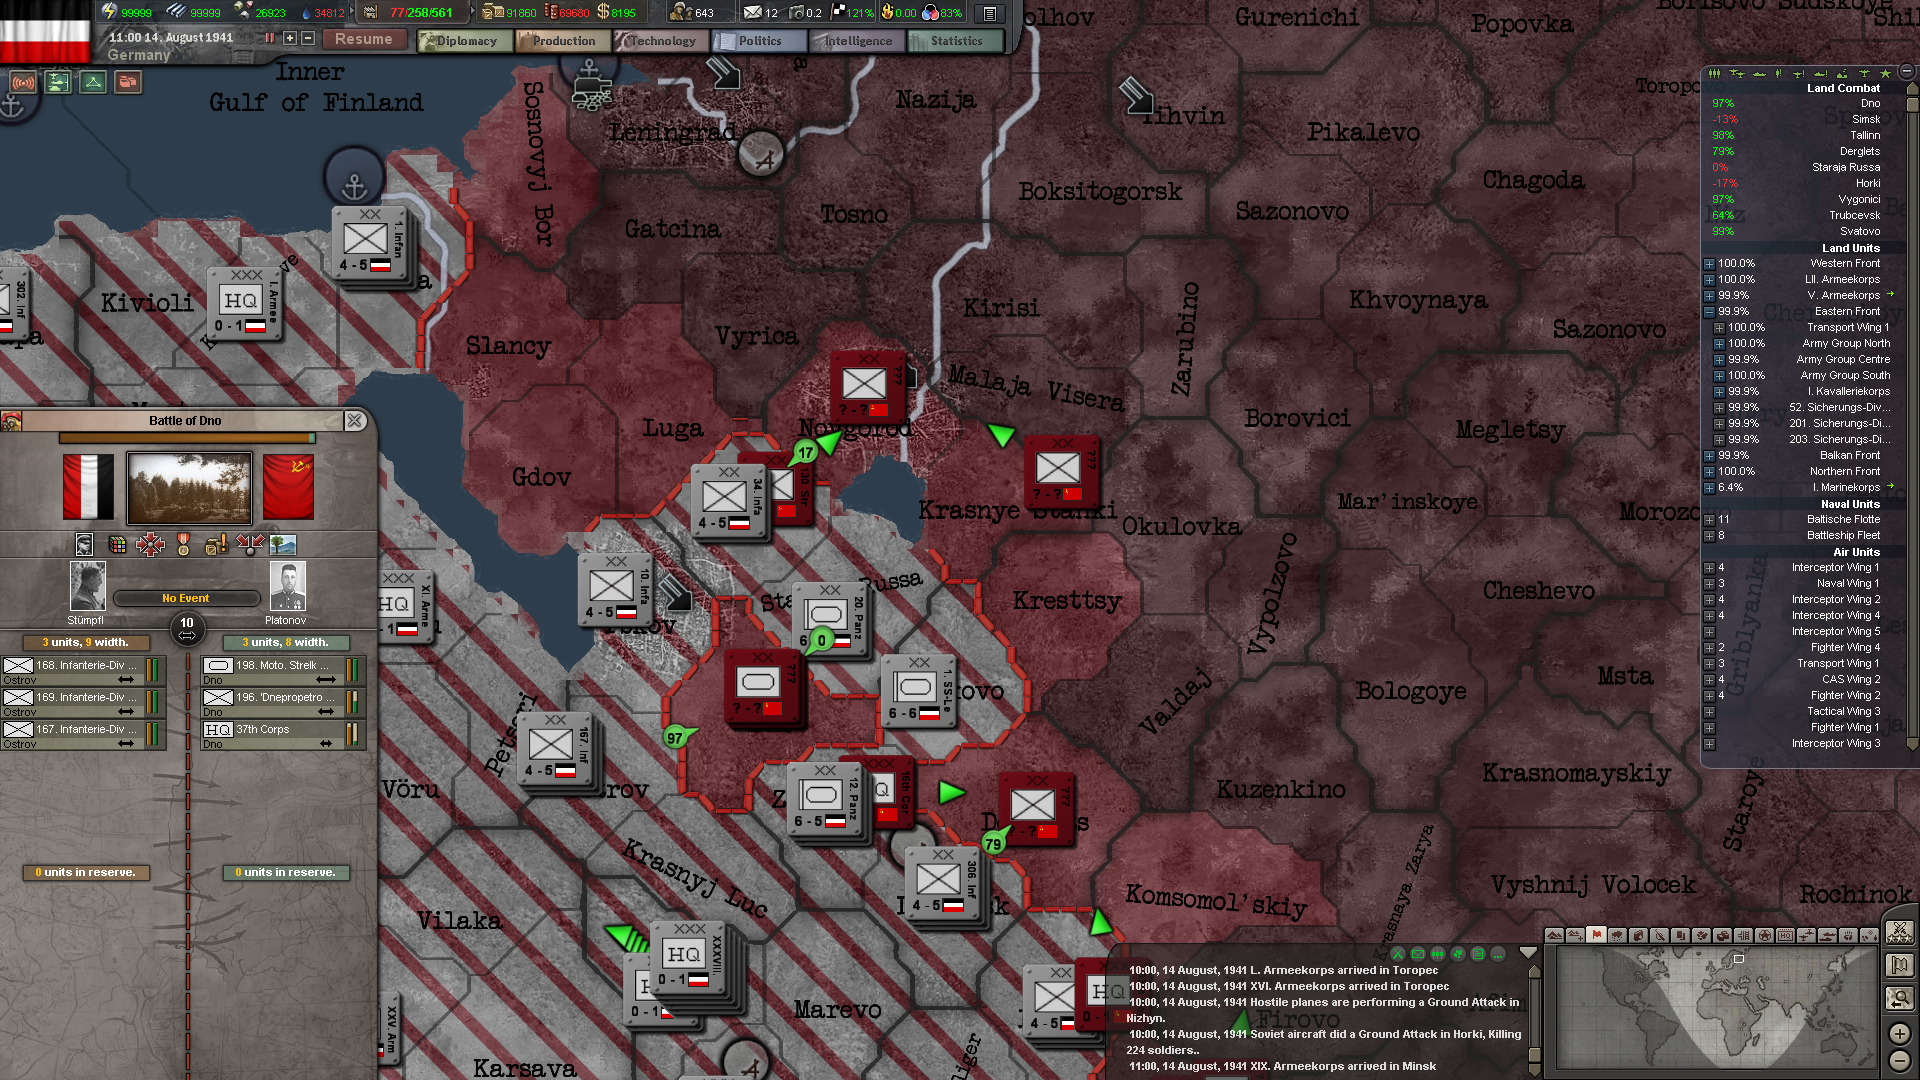The height and width of the screenshot is (1080, 1920).
Task: Click the 17 battle marker near Novgorod
Action: point(806,453)
